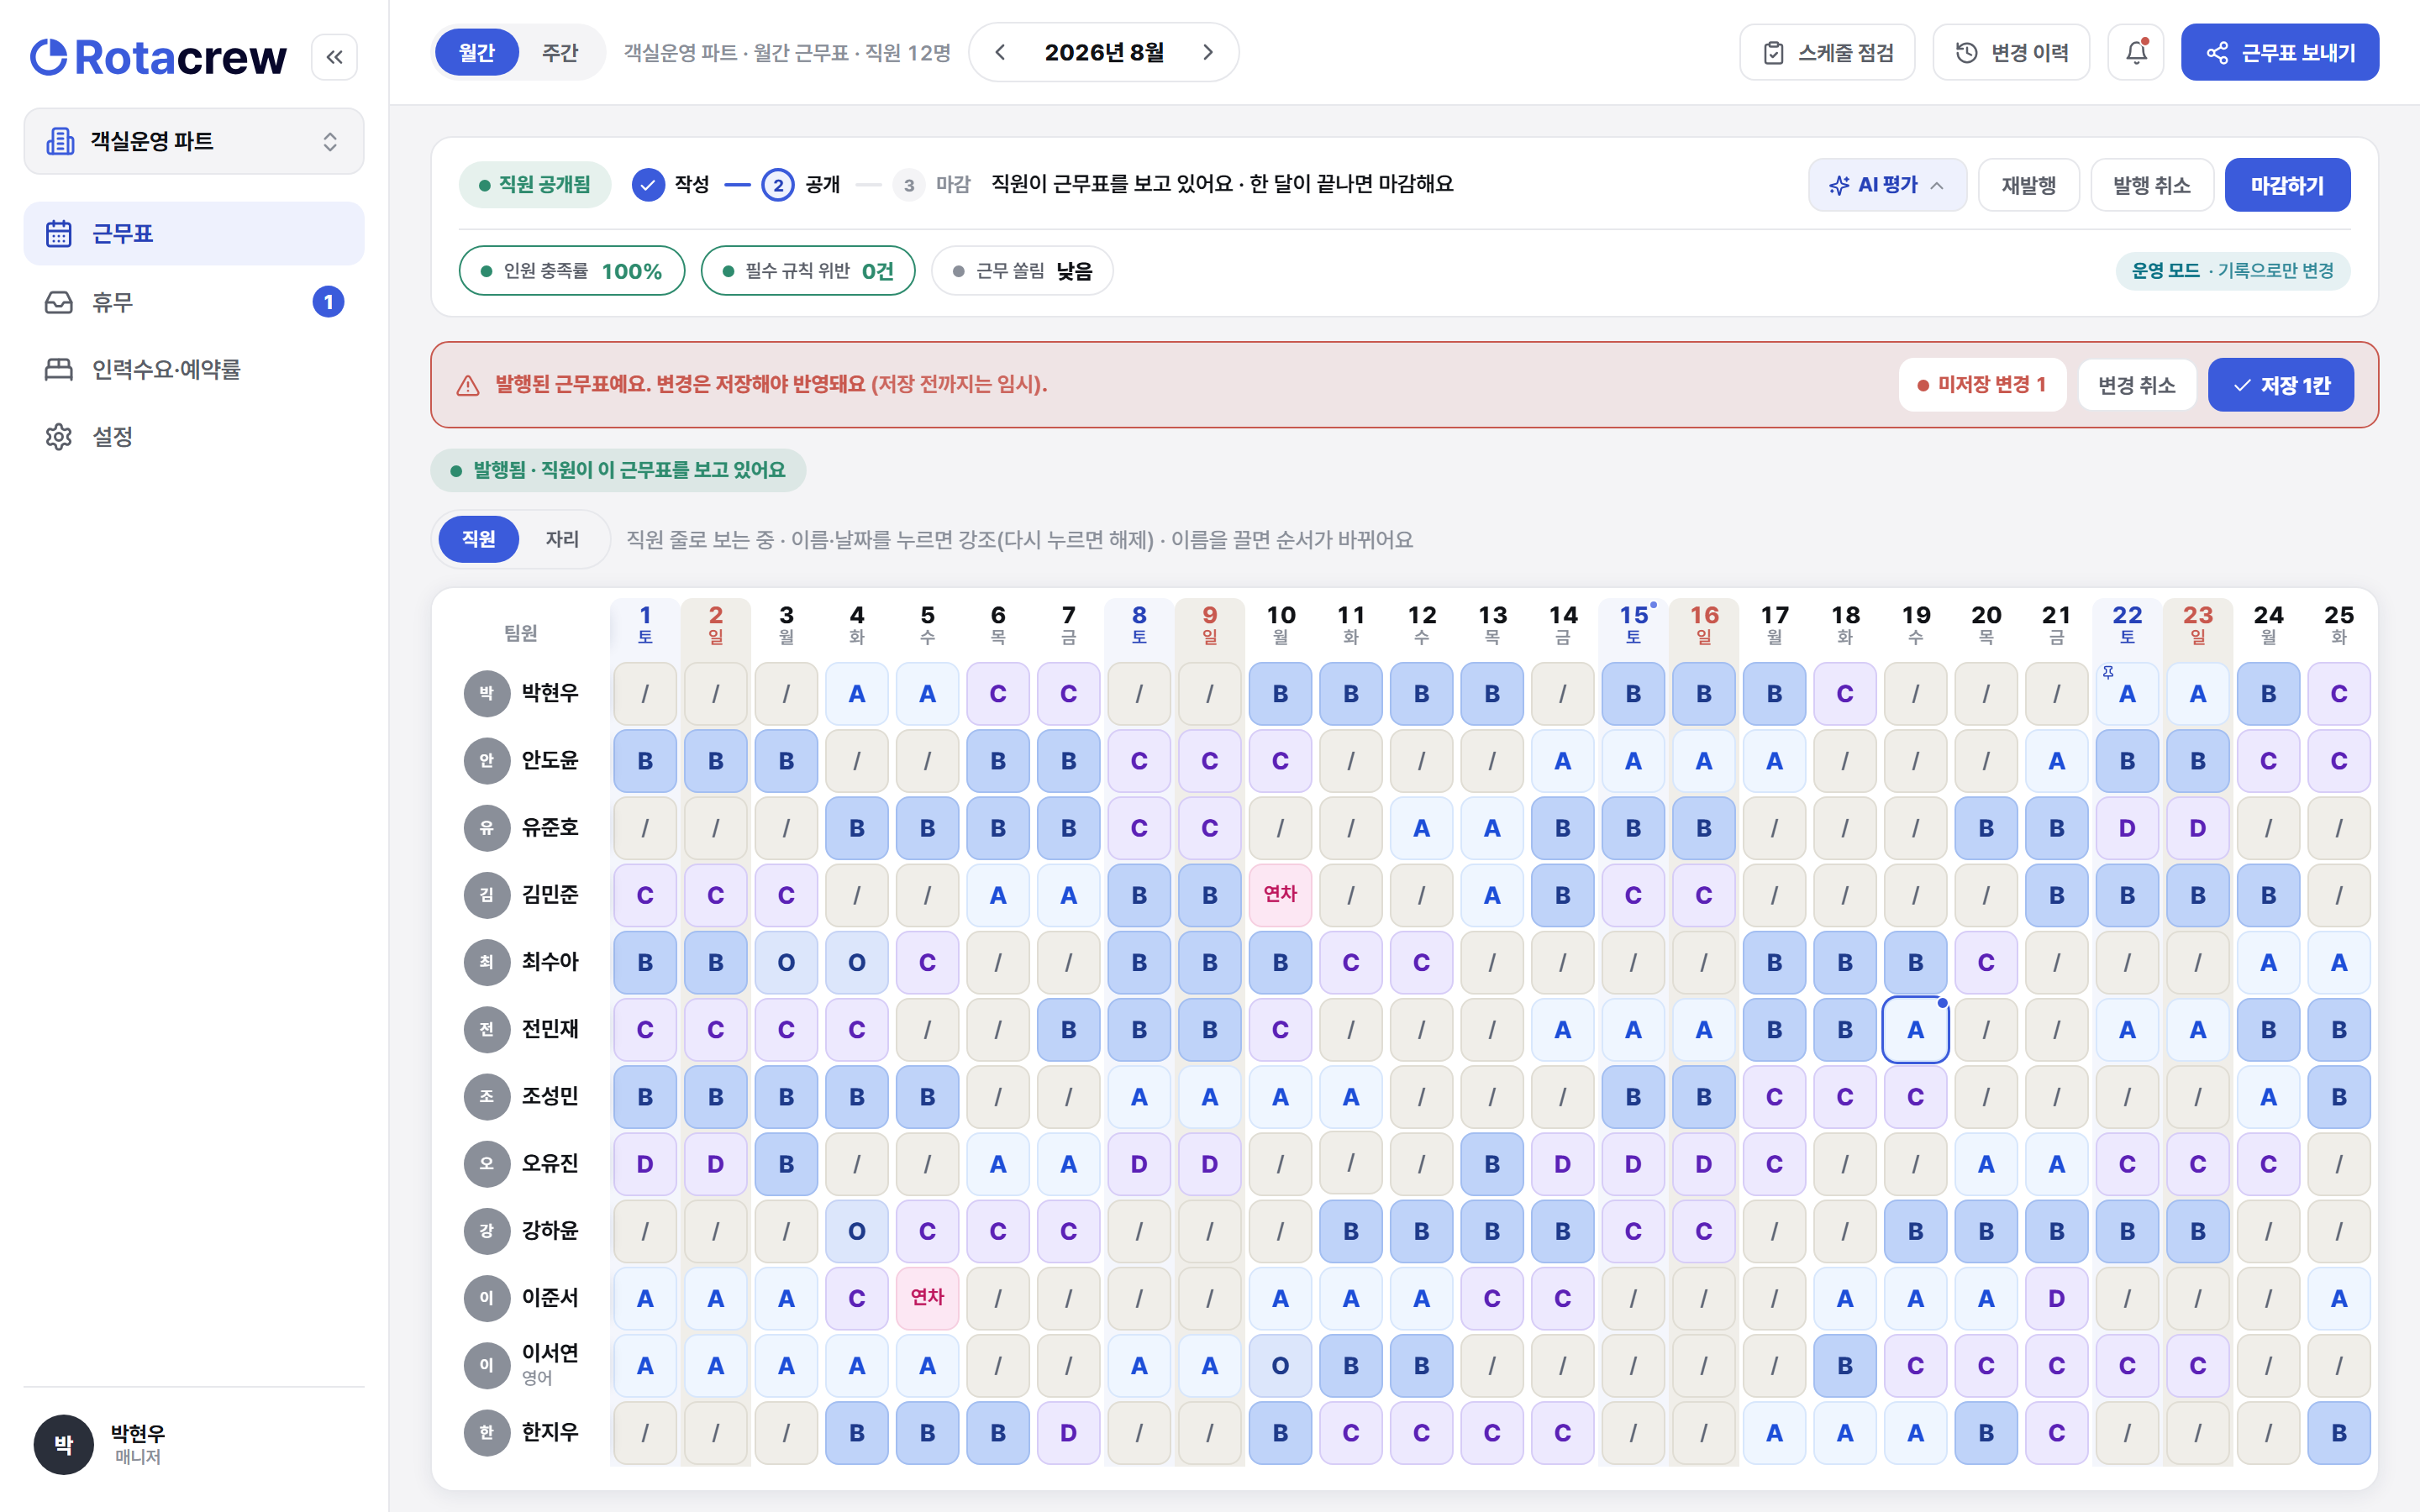Select the date header 15 토
Image resolution: width=2420 pixels, height=1512 pixels.
1633,624
